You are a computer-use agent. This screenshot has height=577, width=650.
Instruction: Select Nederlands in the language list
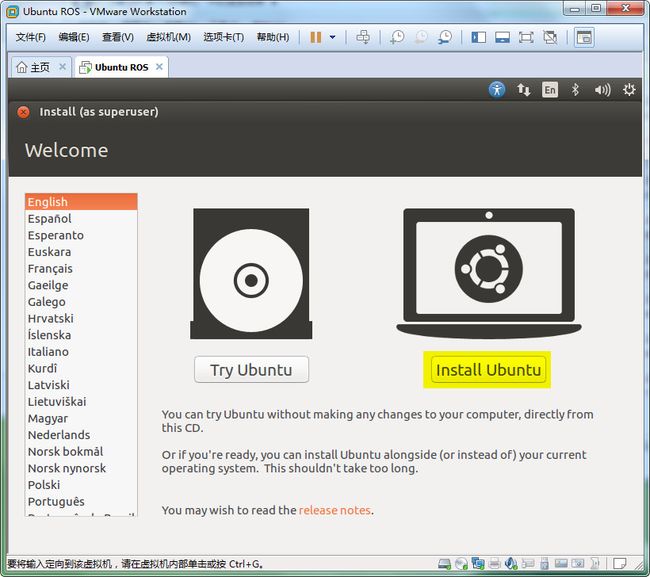pyautogui.click(x=81, y=435)
